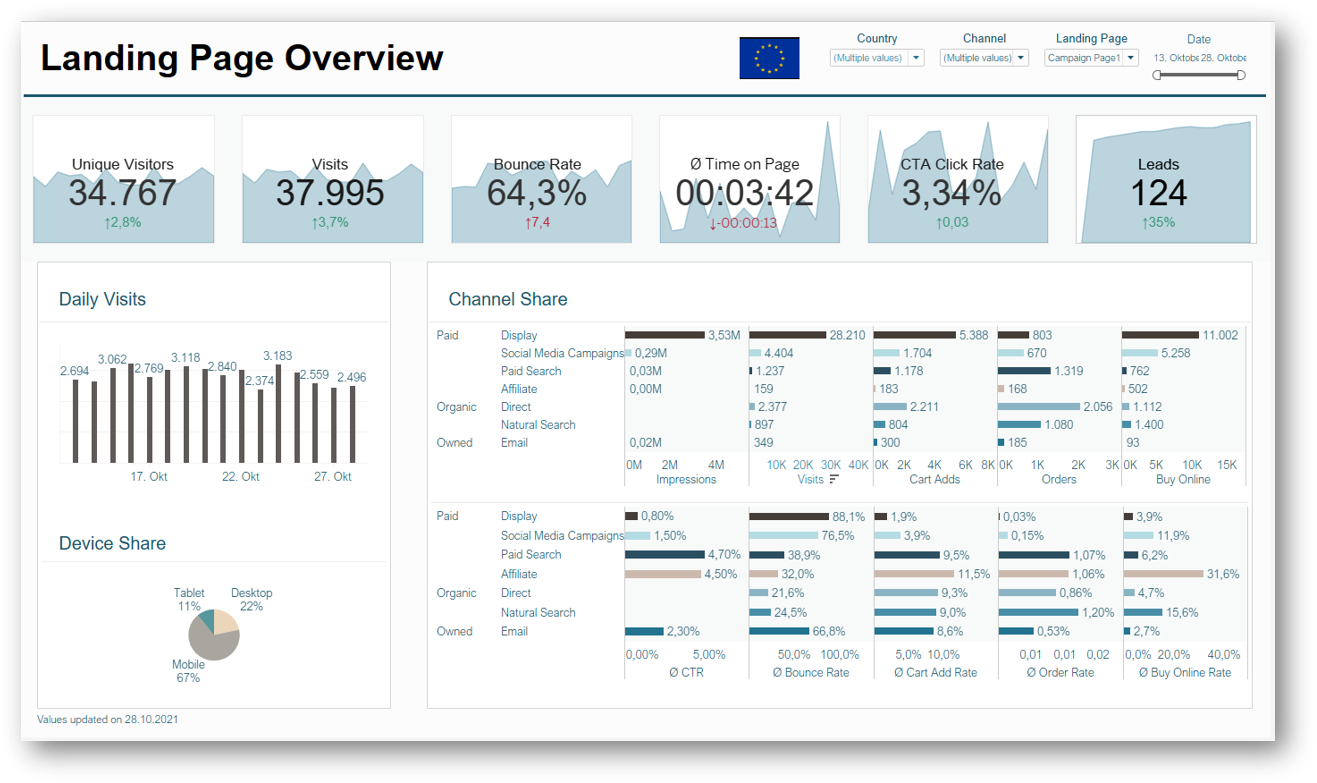Select the CTA Click Rate KPI card
Image resolution: width=1317 pixels, height=783 pixels.
click(x=957, y=180)
